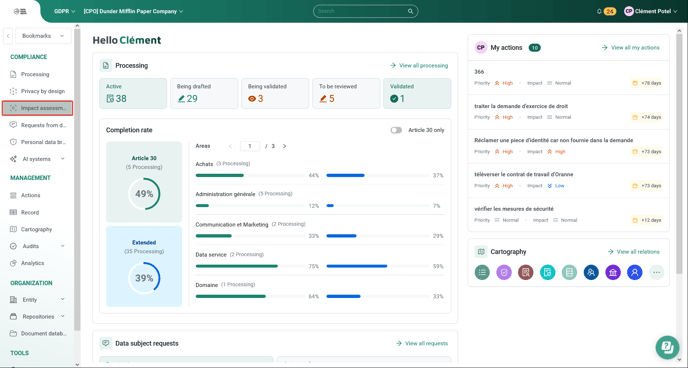688x368 pixels.
Task: Expand the Entity menu
Action: (x=62, y=300)
